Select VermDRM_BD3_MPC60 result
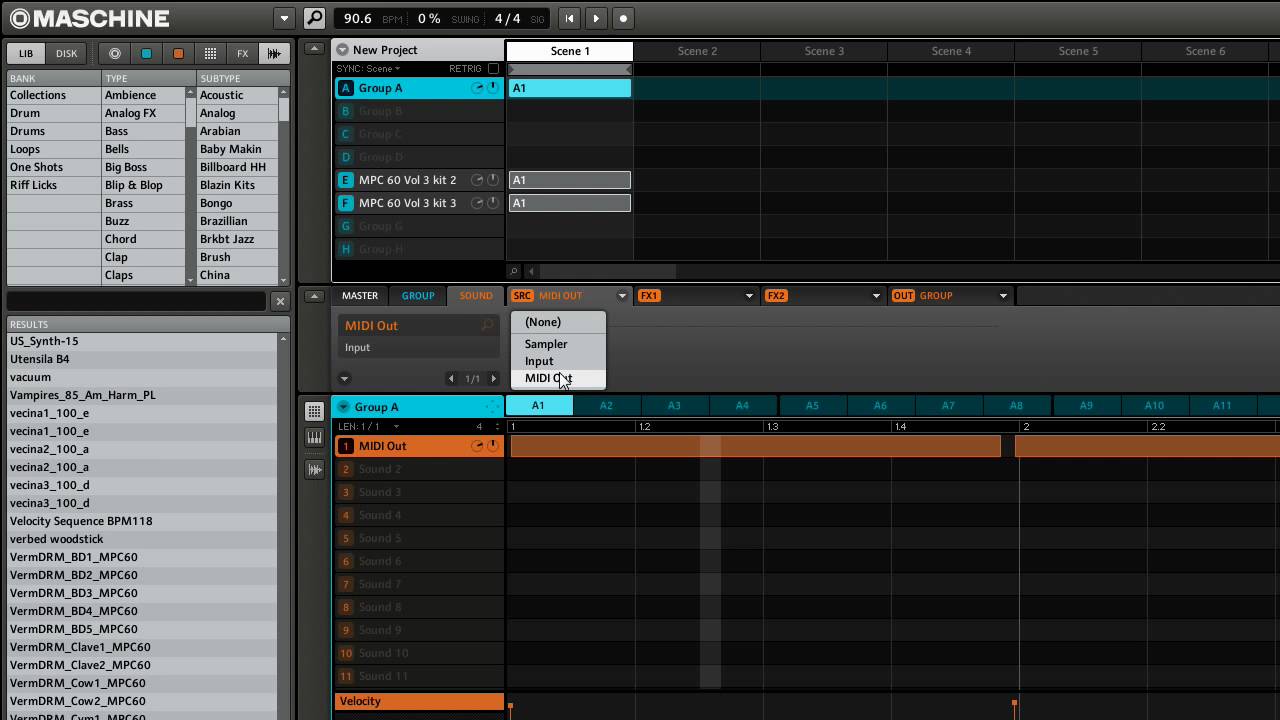The height and width of the screenshot is (720, 1280). click(142, 593)
